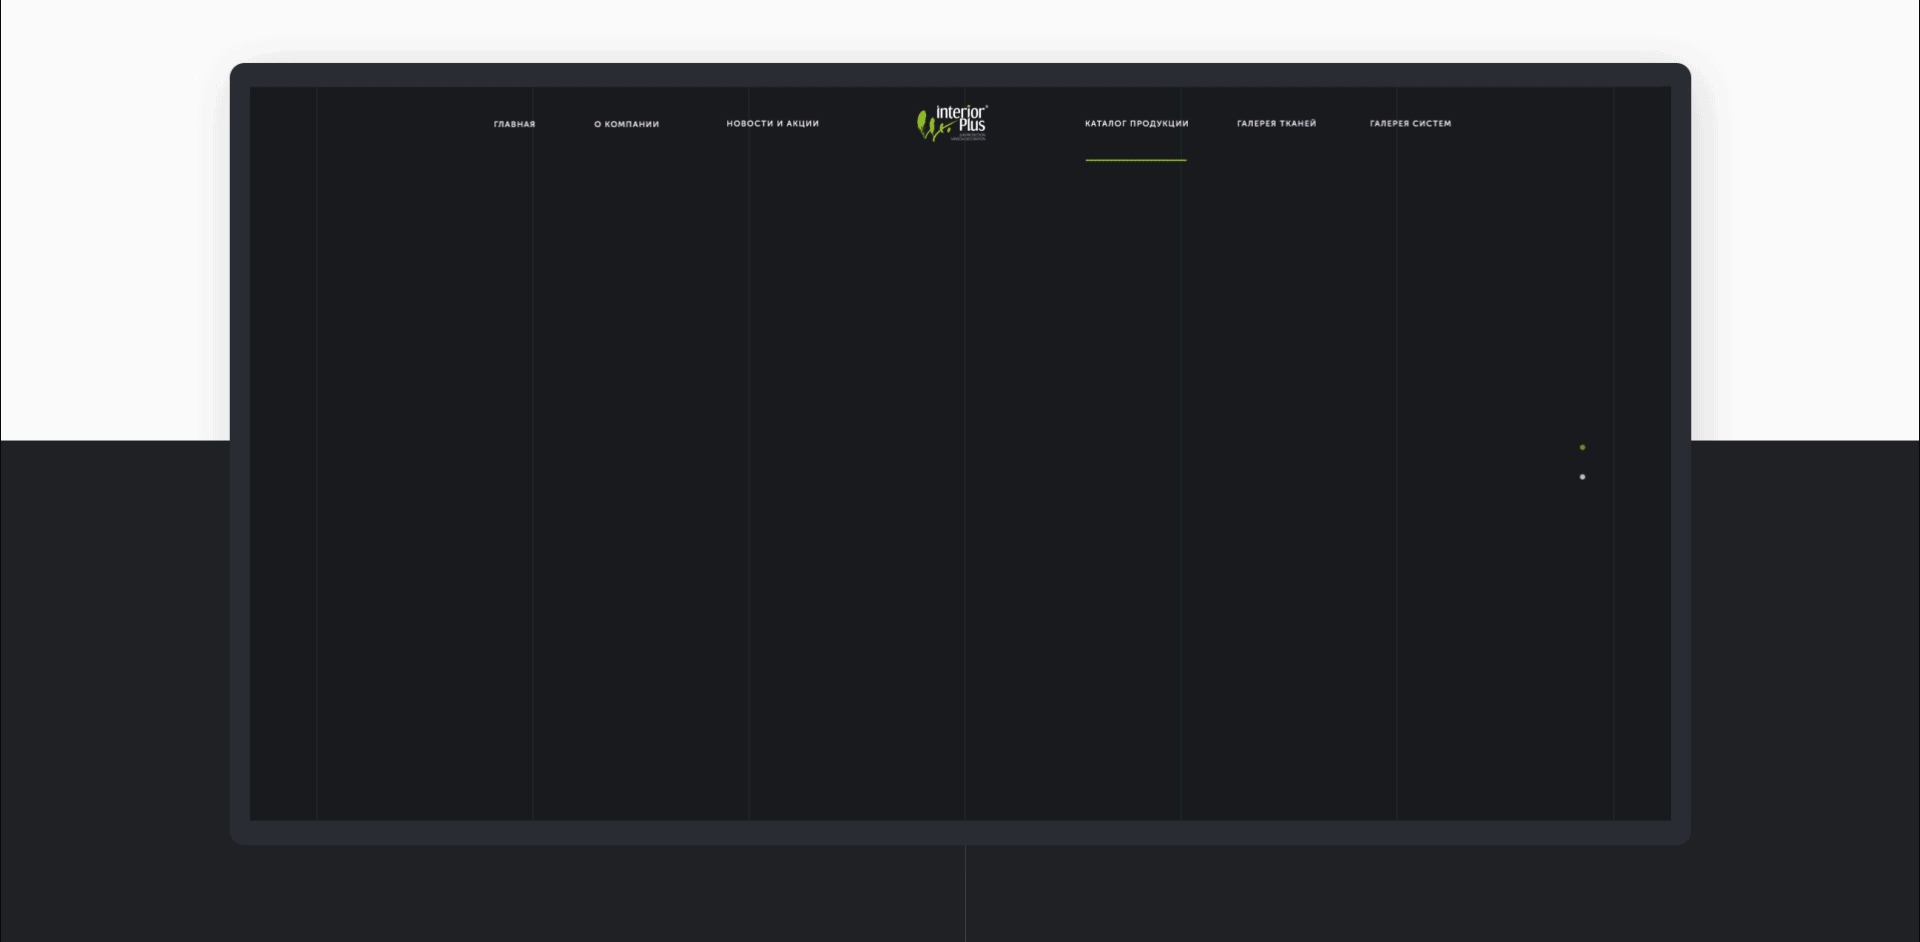Open НОВОСТИ И АКЦИИ section
Screen dimensions: 1920x942
click(772, 123)
